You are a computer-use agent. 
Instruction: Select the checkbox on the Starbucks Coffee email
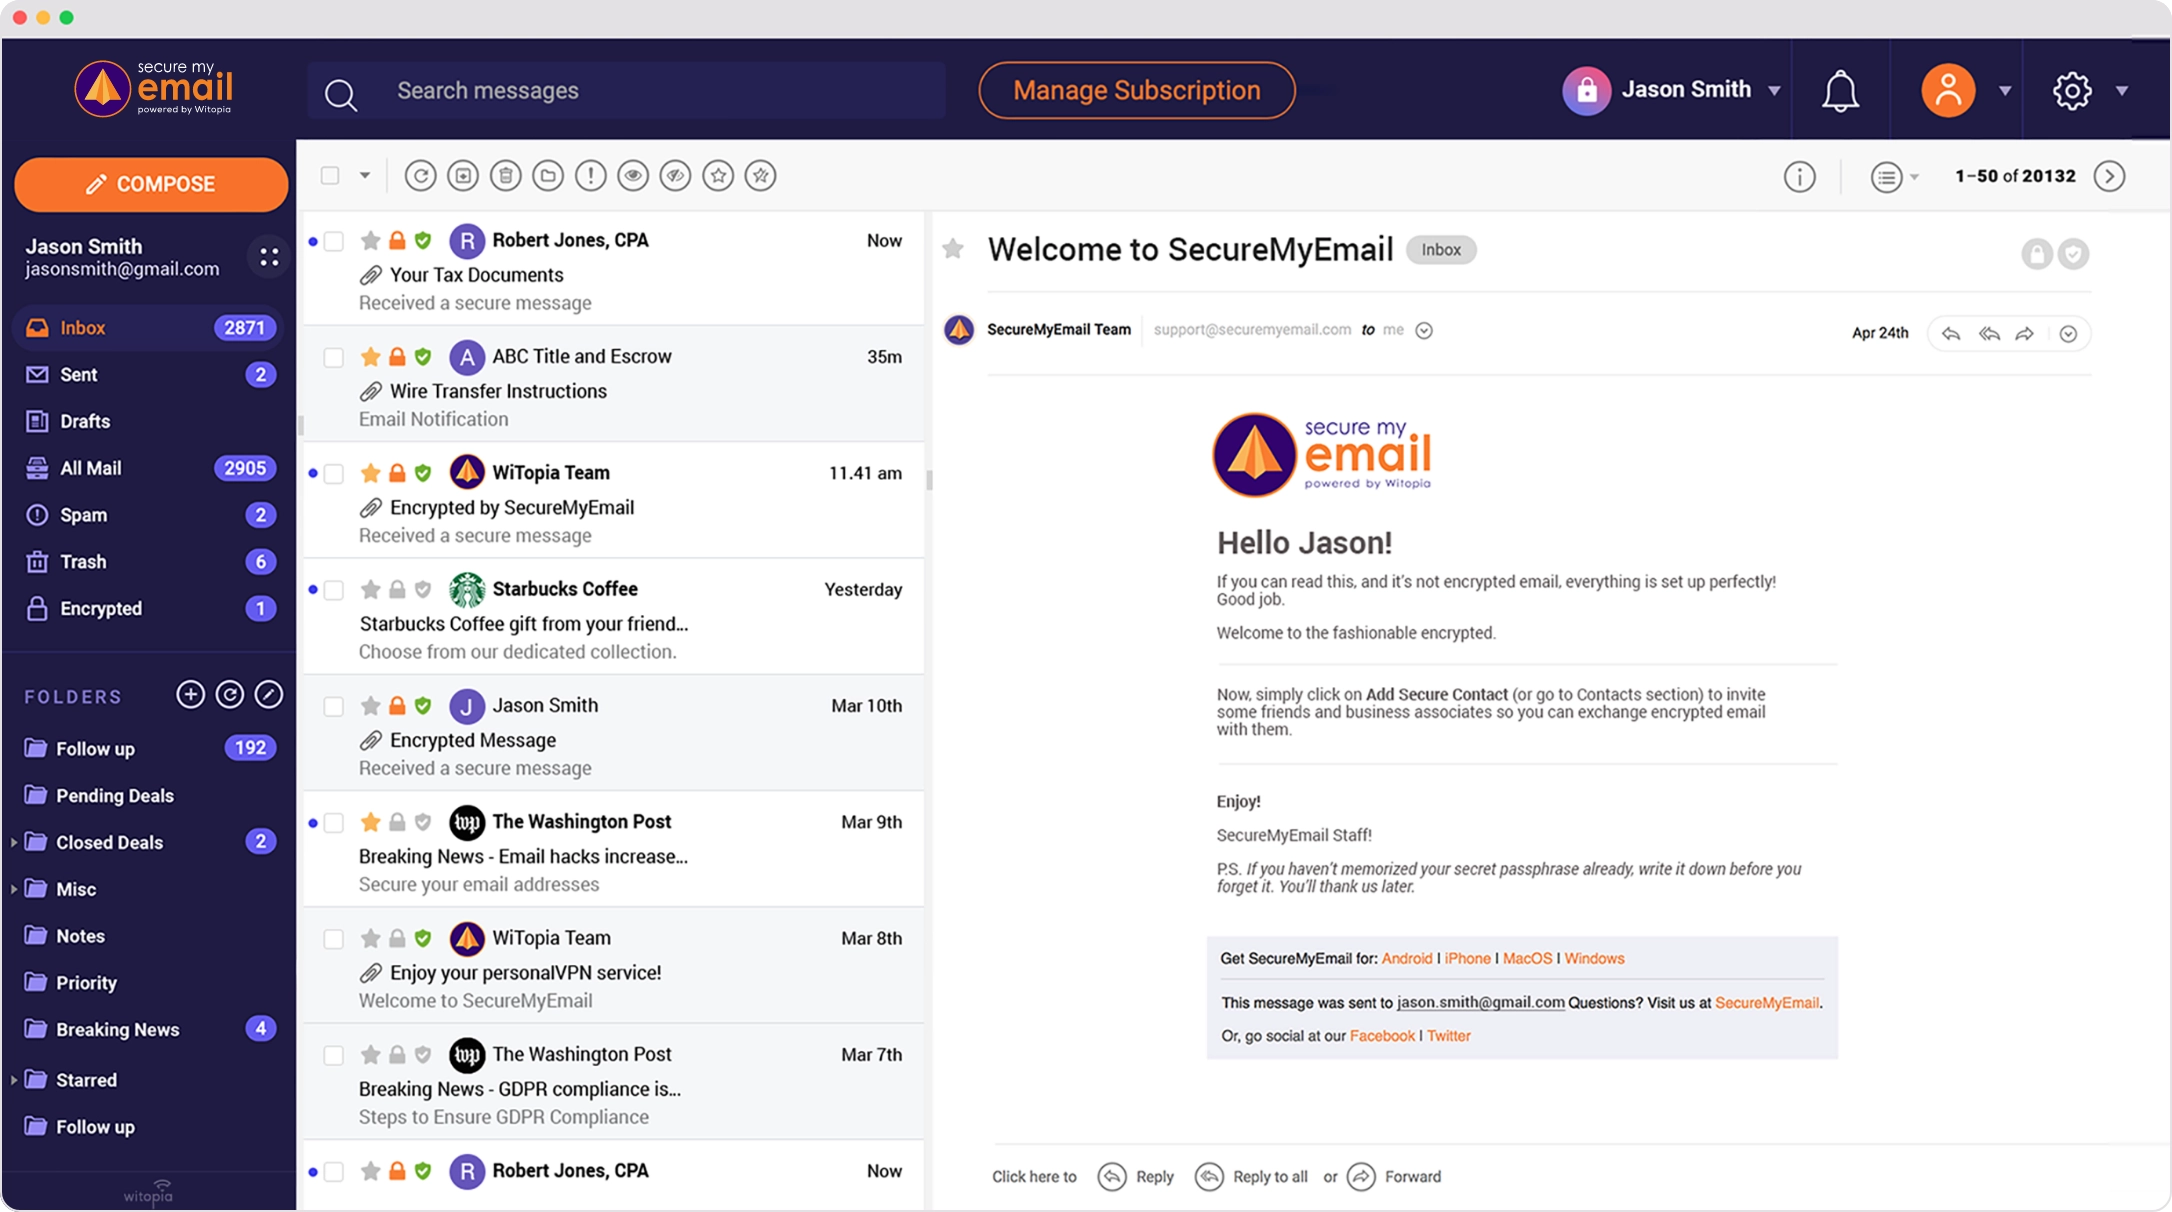[x=333, y=590]
